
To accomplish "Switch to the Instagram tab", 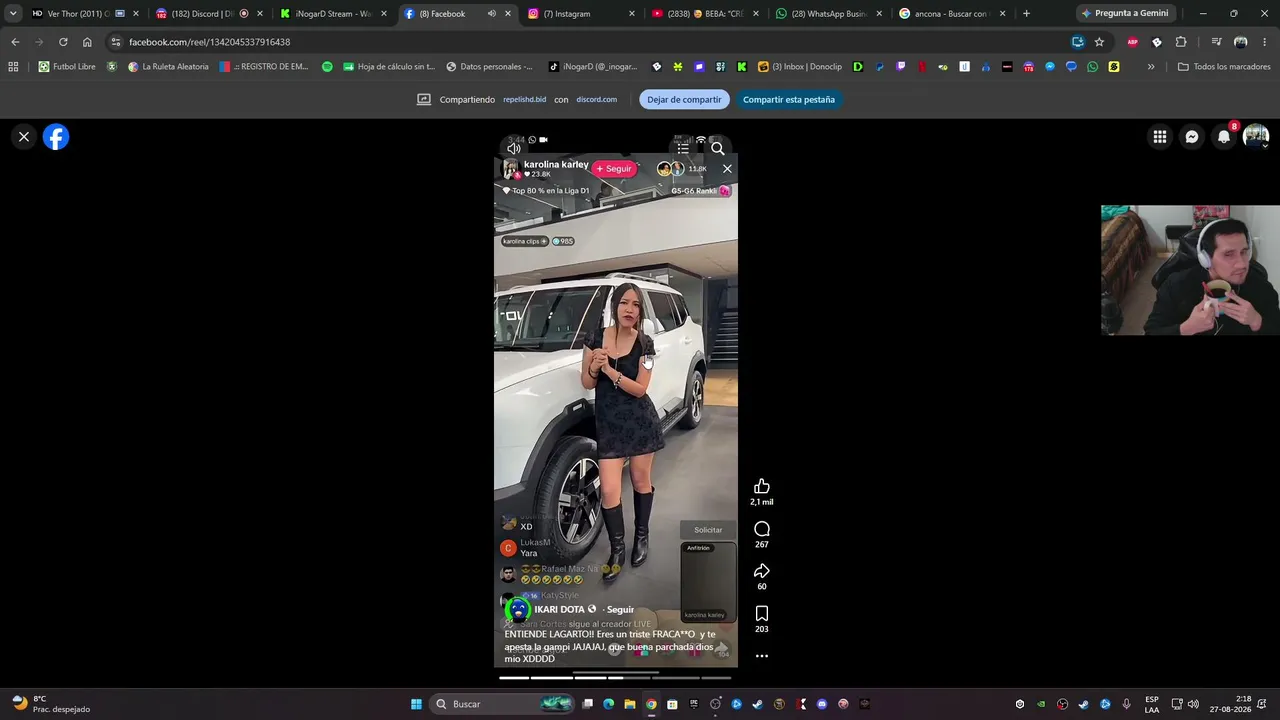I will [x=573, y=14].
